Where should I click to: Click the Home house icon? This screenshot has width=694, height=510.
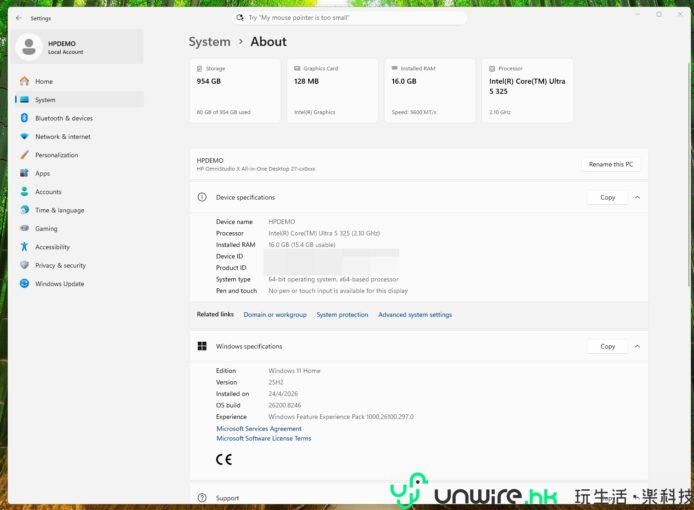pos(24,81)
